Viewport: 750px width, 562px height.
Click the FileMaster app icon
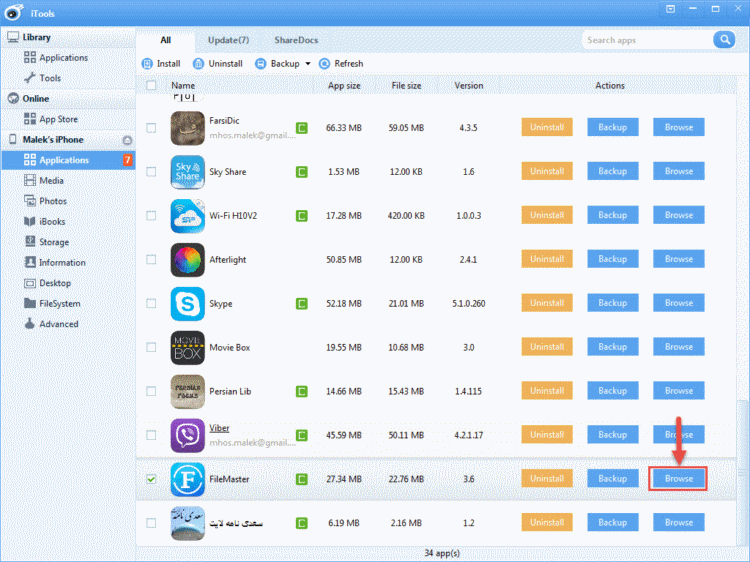click(x=188, y=479)
